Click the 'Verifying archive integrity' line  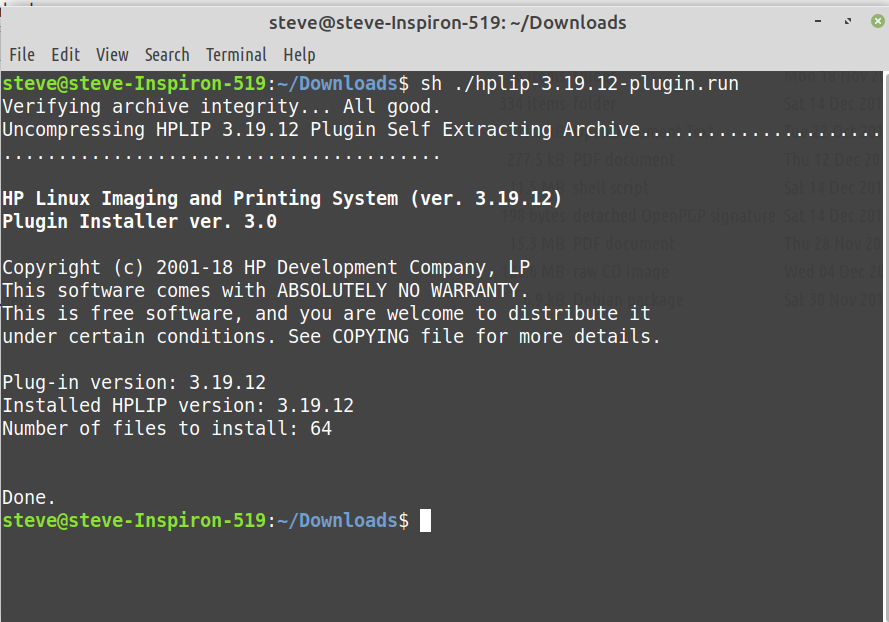(x=221, y=106)
